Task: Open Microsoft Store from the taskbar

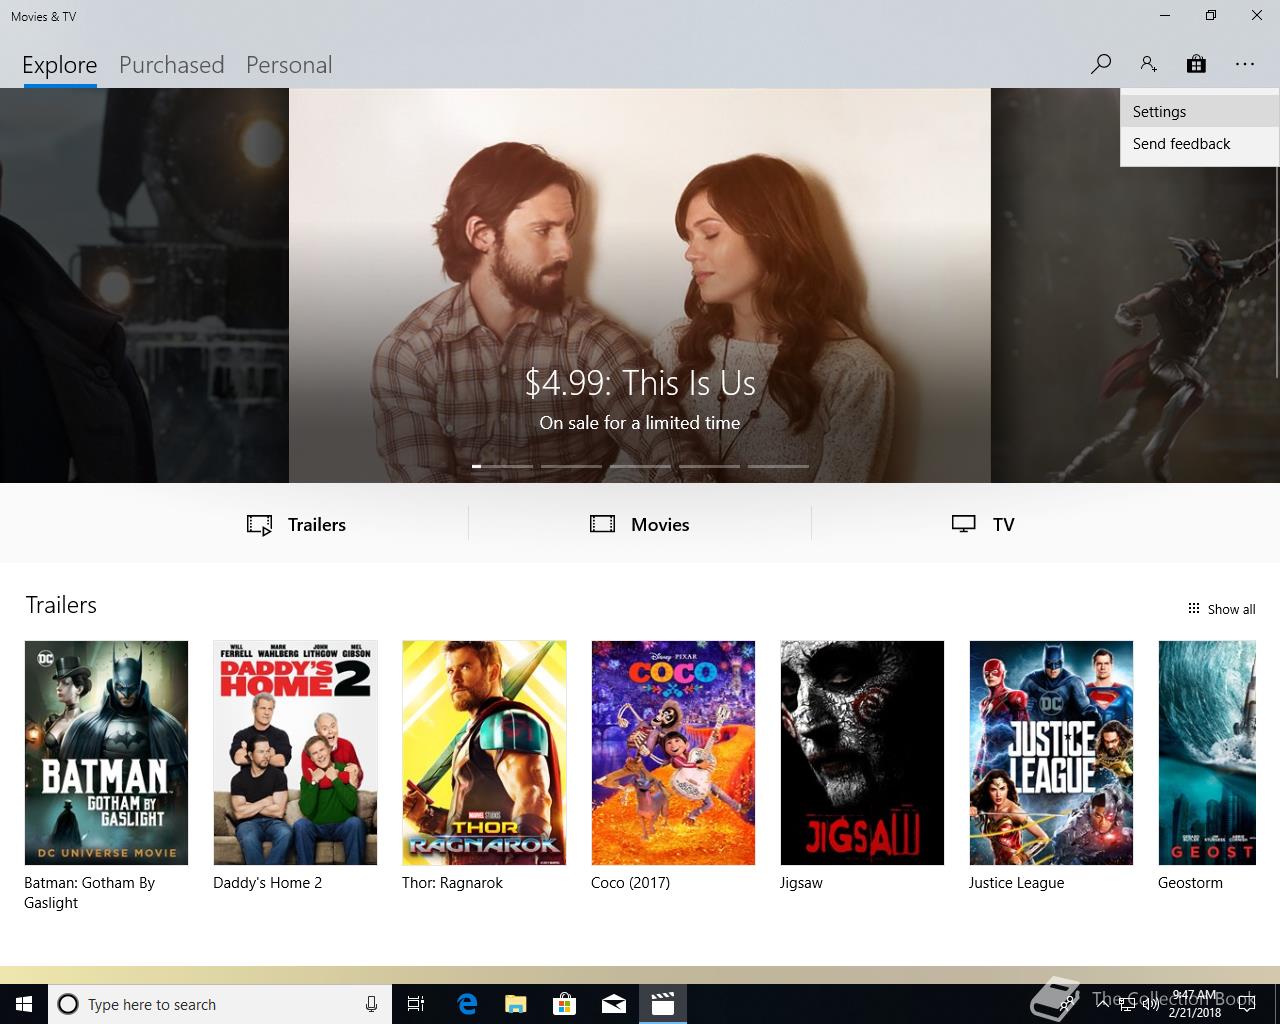Action: coord(565,1004)
